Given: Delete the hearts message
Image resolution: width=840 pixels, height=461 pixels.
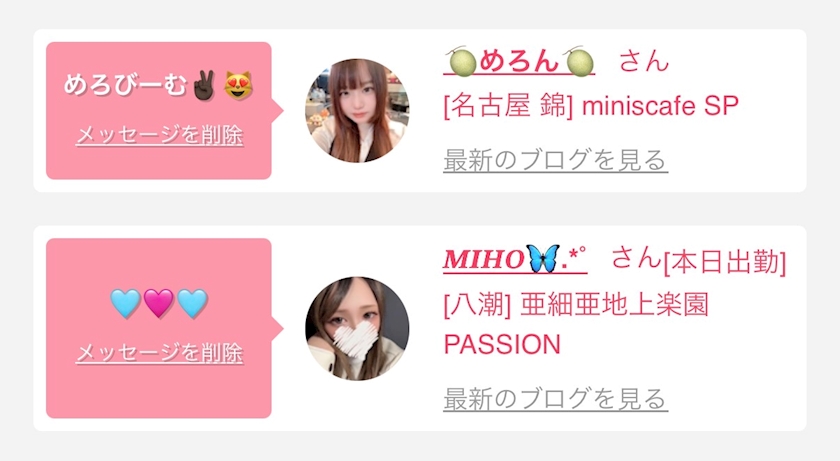Looking at the screenshot, I should [x=159, y=353].
